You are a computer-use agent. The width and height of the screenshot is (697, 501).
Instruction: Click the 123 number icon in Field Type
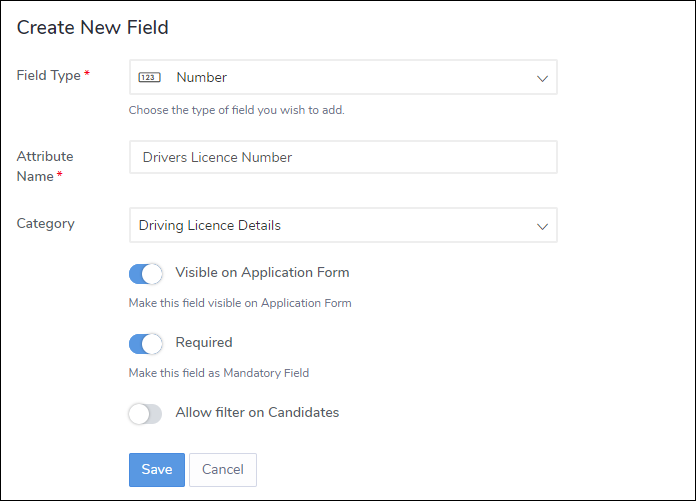coord(149,78)
